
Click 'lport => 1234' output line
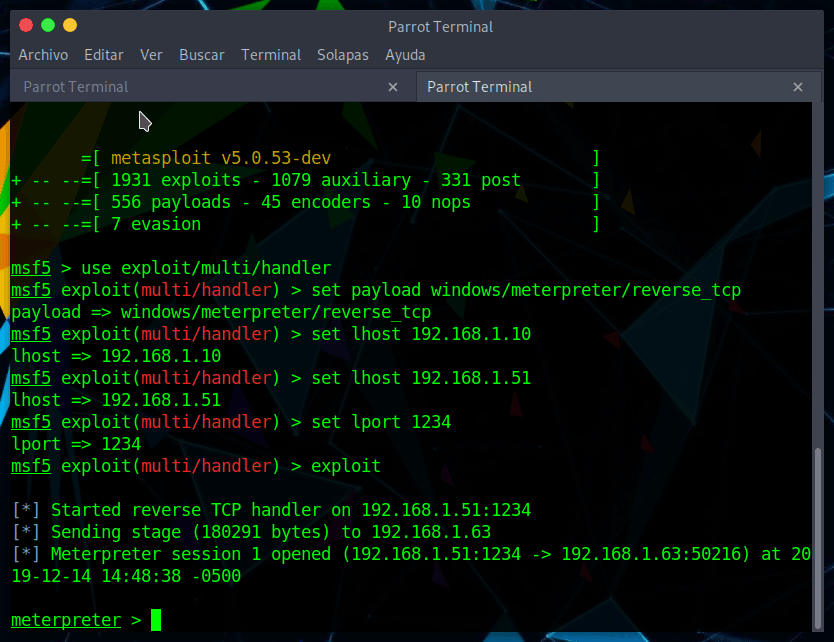tap(76, 444)
